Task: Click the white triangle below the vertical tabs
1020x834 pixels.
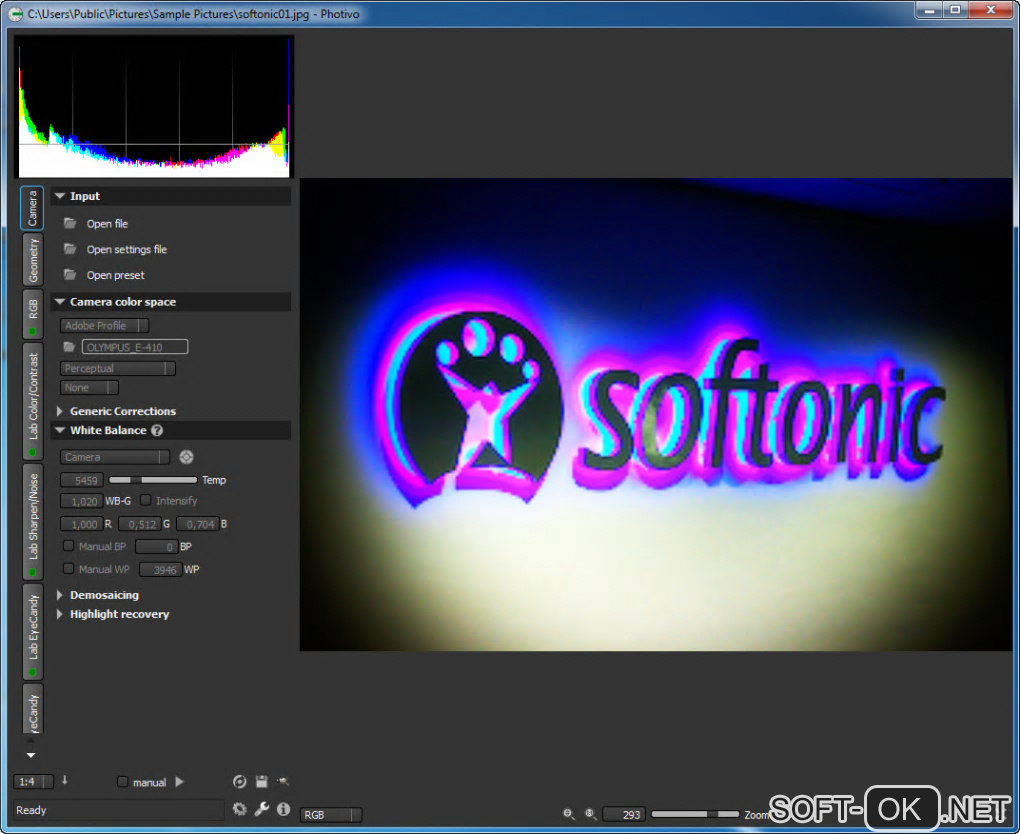Action: 31,755
